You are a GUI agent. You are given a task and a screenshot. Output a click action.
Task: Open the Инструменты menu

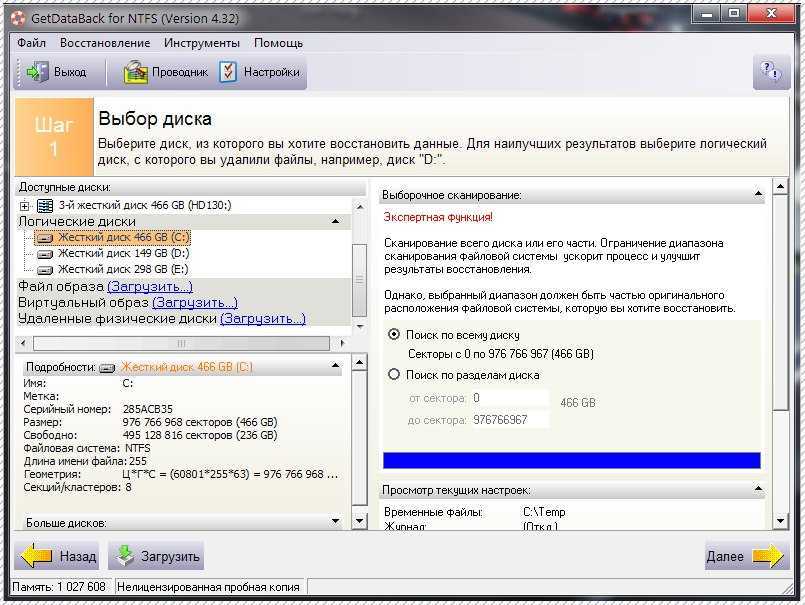pos(202,43)
